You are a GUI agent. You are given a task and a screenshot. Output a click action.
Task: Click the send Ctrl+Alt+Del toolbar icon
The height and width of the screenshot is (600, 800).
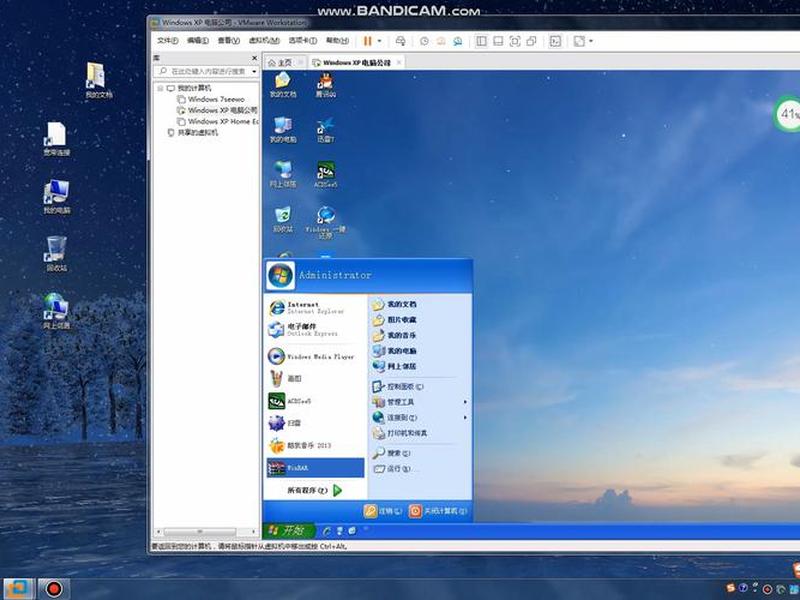tap(401, 41)
